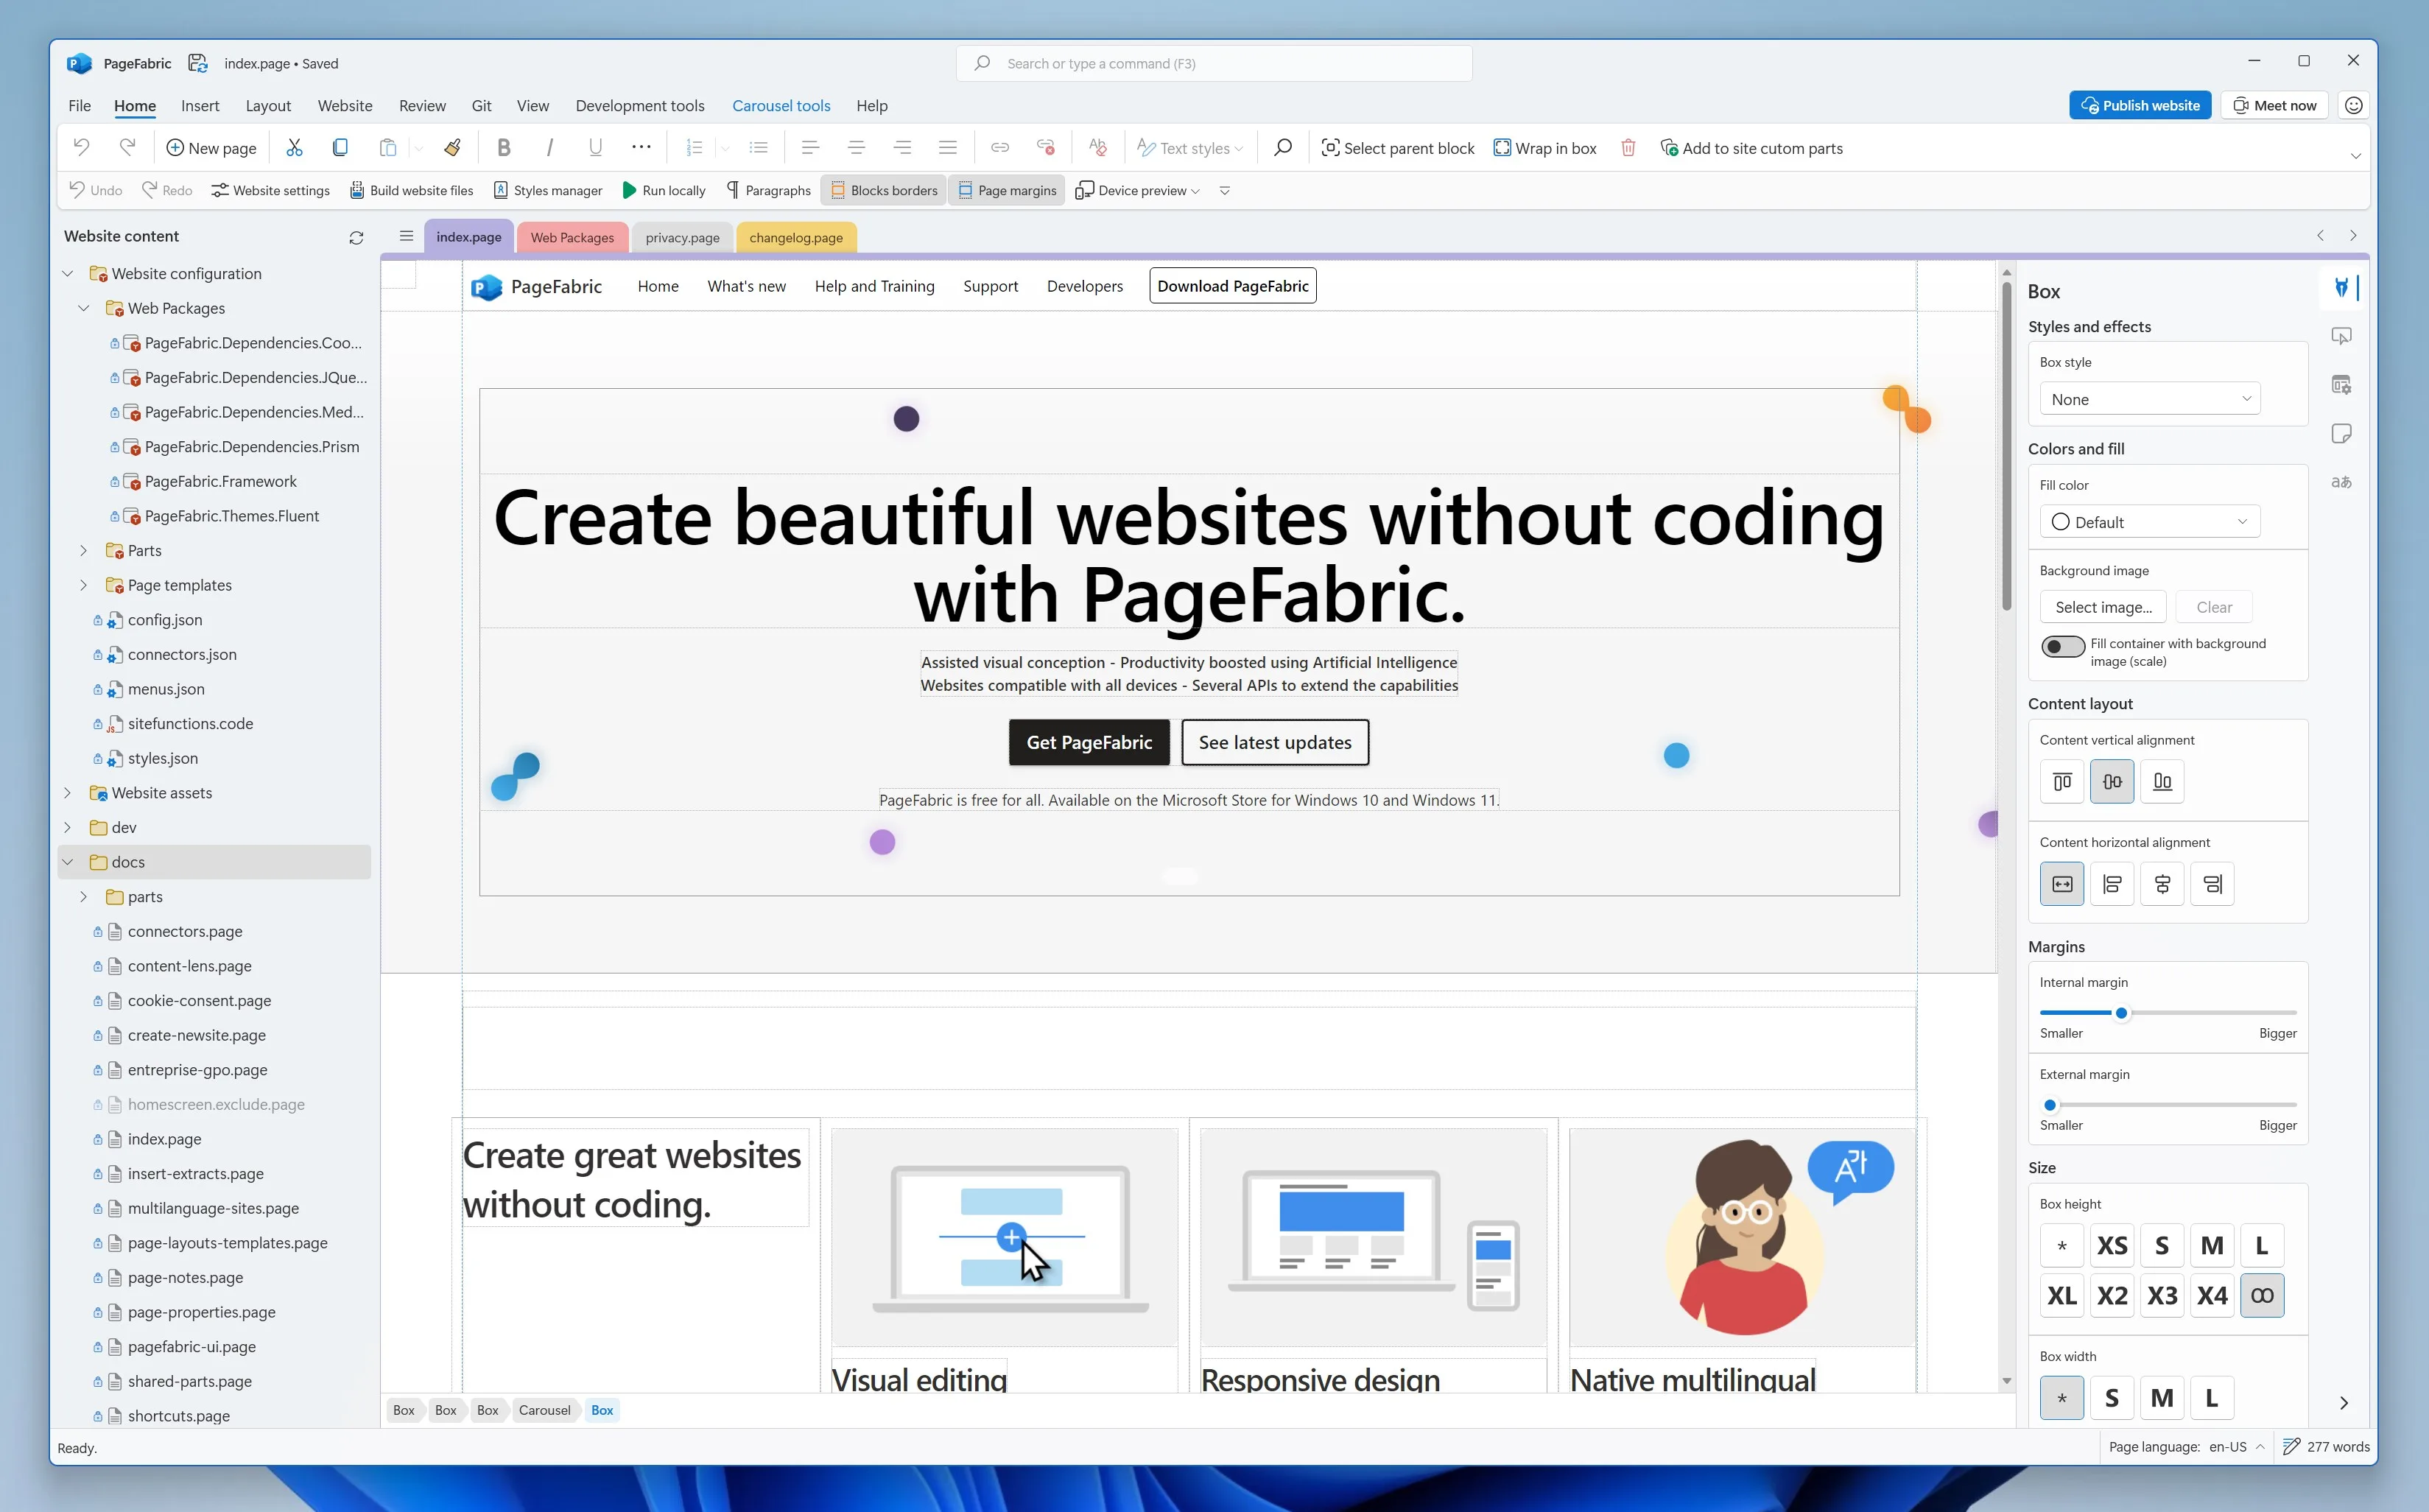This screenshot has height=1512, width=2429.
Task: Open the Insert menu
Action: pyautogui.click(x=200, y=105)
